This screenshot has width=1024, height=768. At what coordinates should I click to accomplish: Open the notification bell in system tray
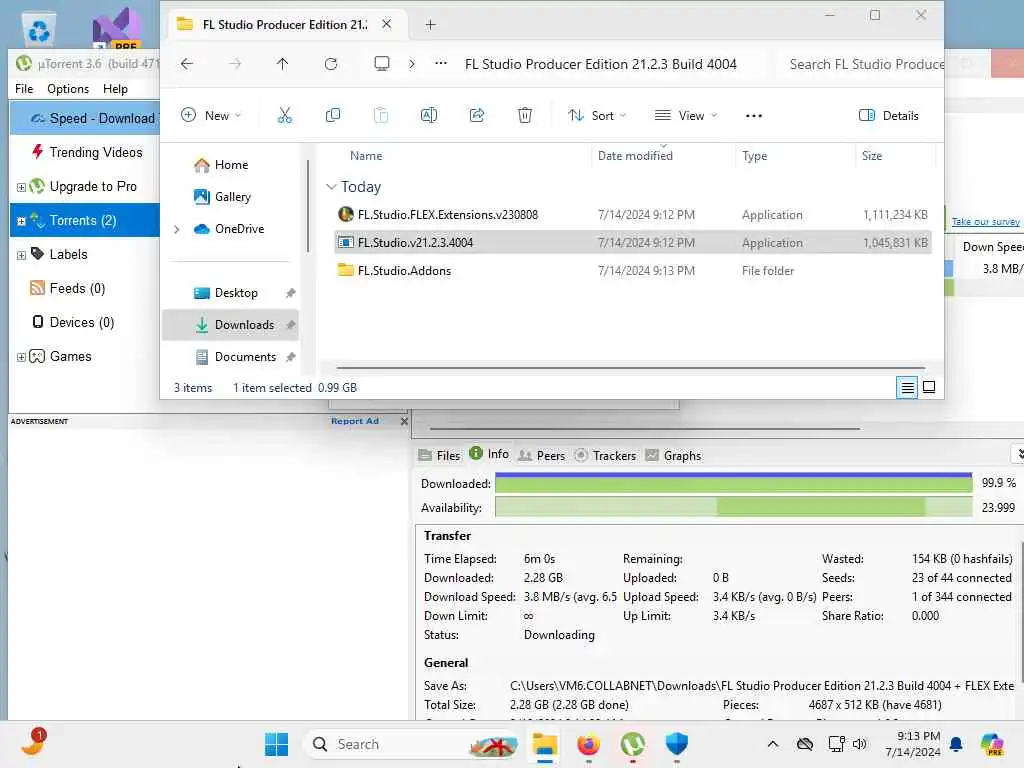tap(957, 744)
